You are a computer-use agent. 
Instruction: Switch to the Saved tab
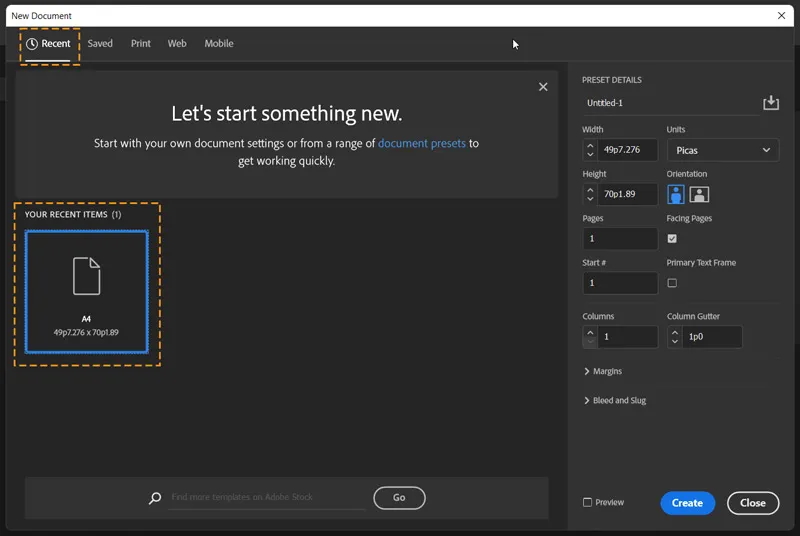(100, 44)
